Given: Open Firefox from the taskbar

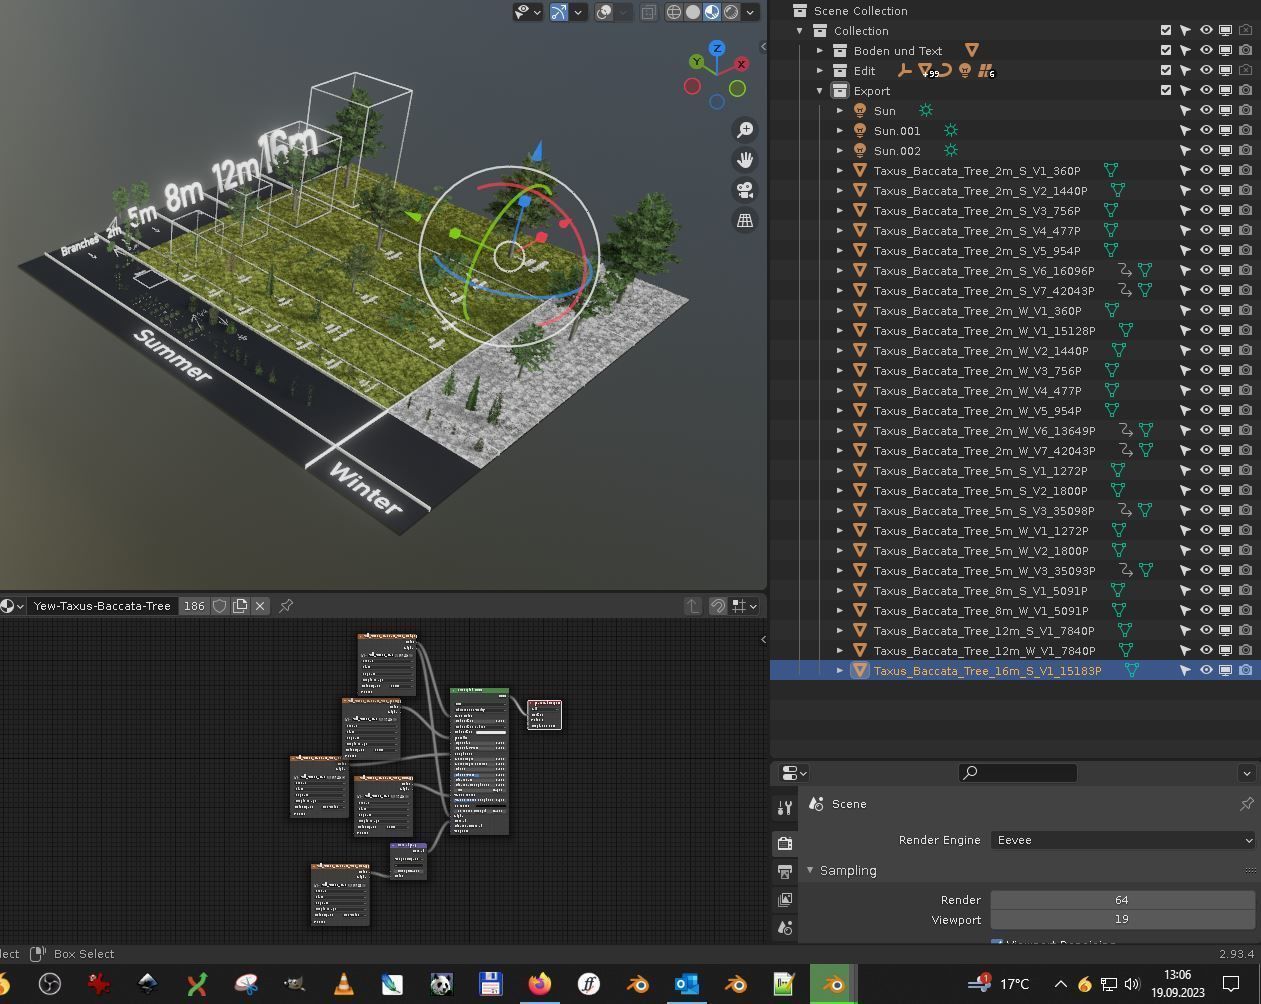Looking at the screenshot, I should click(539, 984).
